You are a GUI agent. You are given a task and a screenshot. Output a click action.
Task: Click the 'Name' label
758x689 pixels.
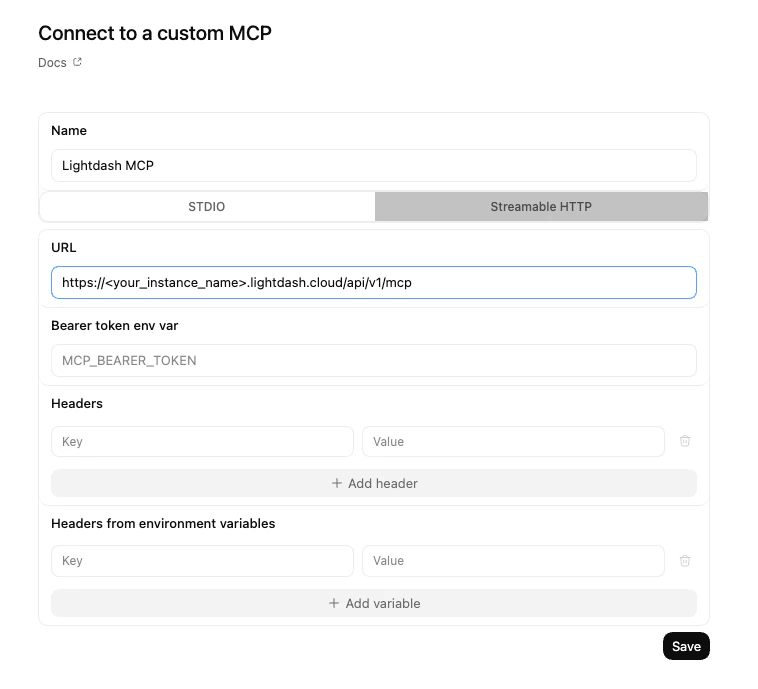coord(69,131)
